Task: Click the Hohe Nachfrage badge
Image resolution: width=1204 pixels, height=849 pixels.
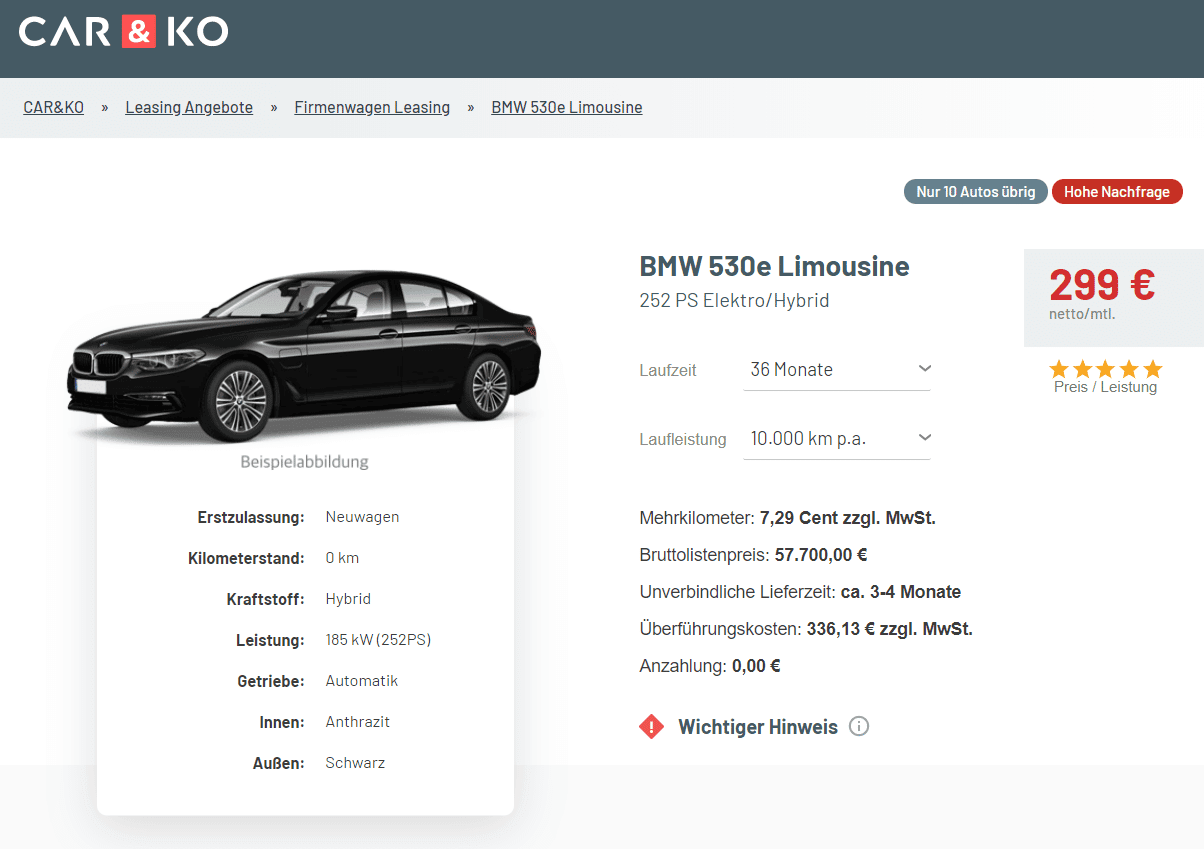Action: [1117, 192]
